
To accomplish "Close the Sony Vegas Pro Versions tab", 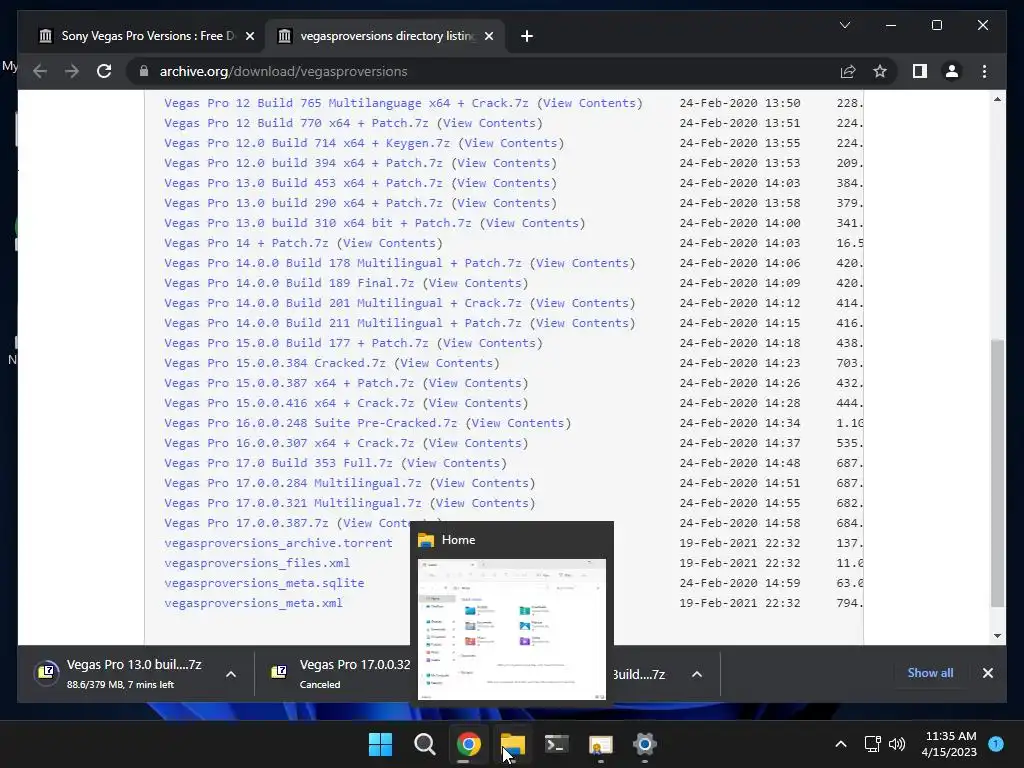I will point(249,36).
